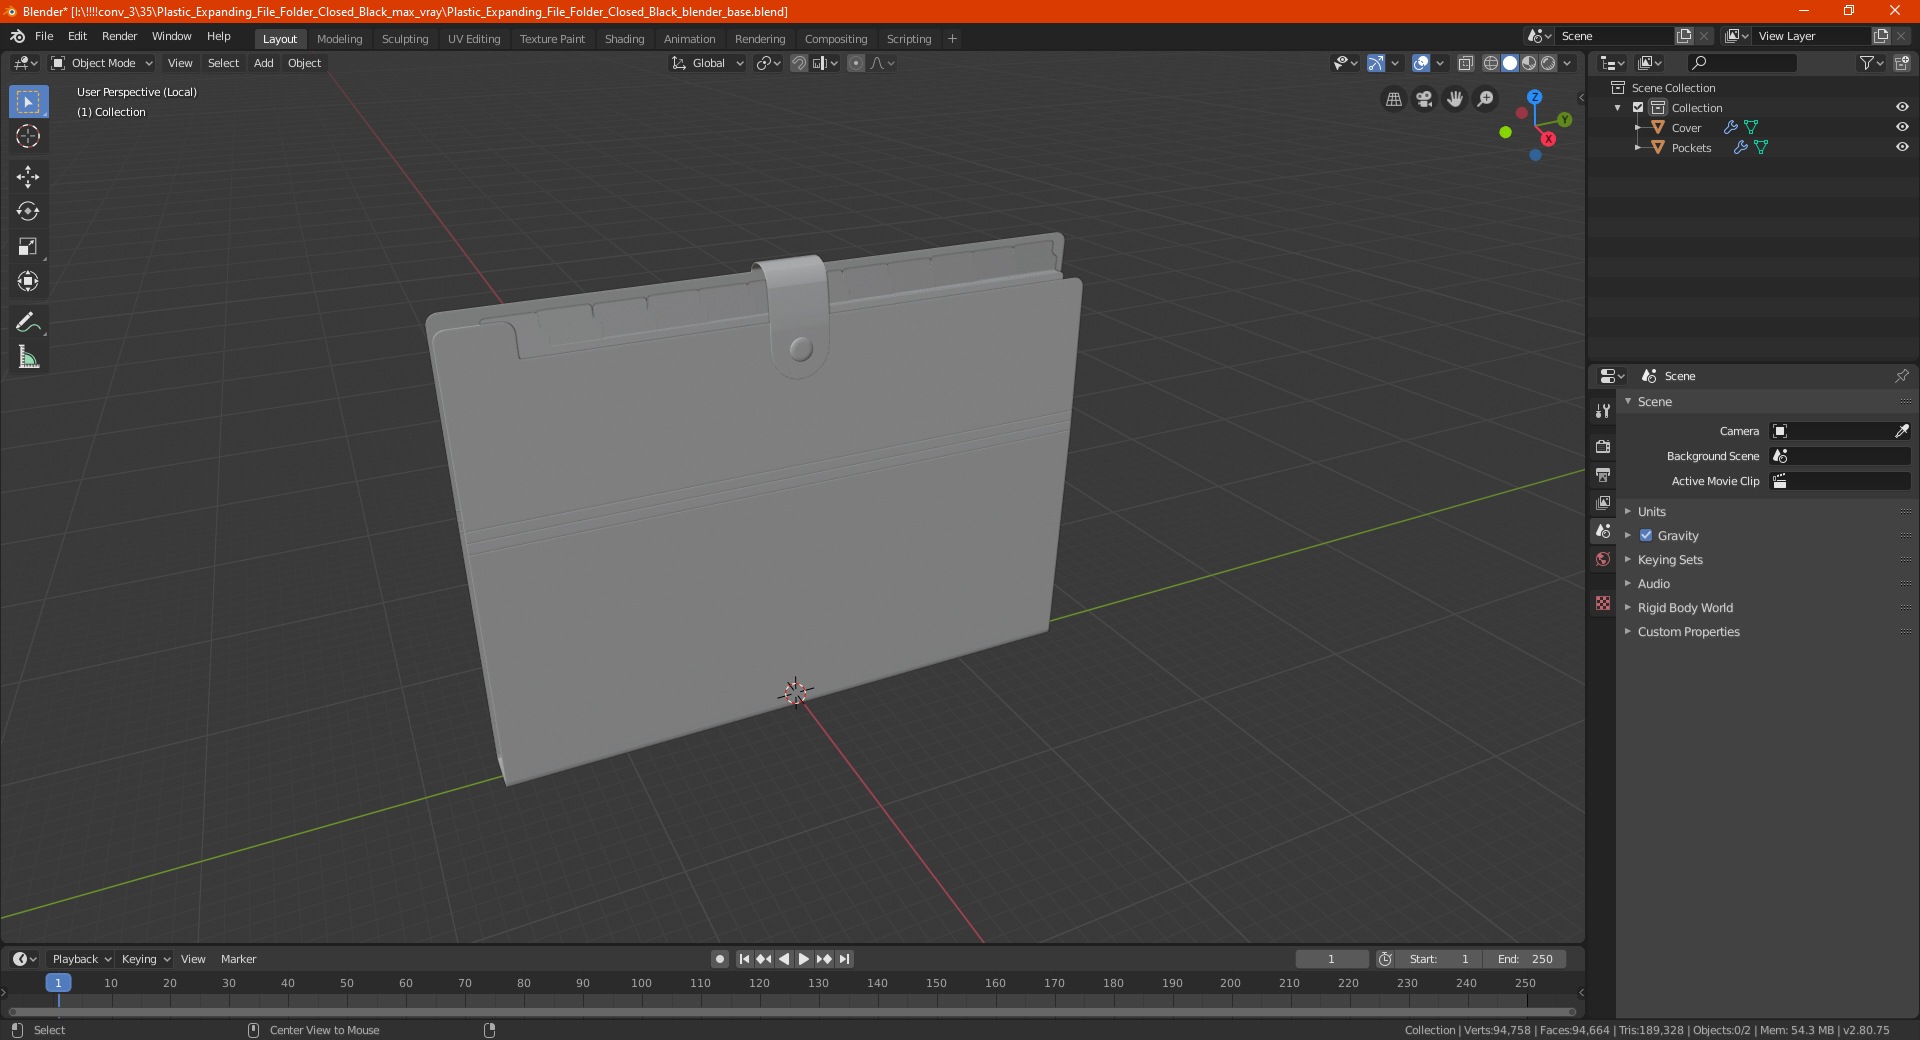The width and height of the screenshot is (1920, 1040).
Task: Activate the Transform tool
Action: [28, 281]
